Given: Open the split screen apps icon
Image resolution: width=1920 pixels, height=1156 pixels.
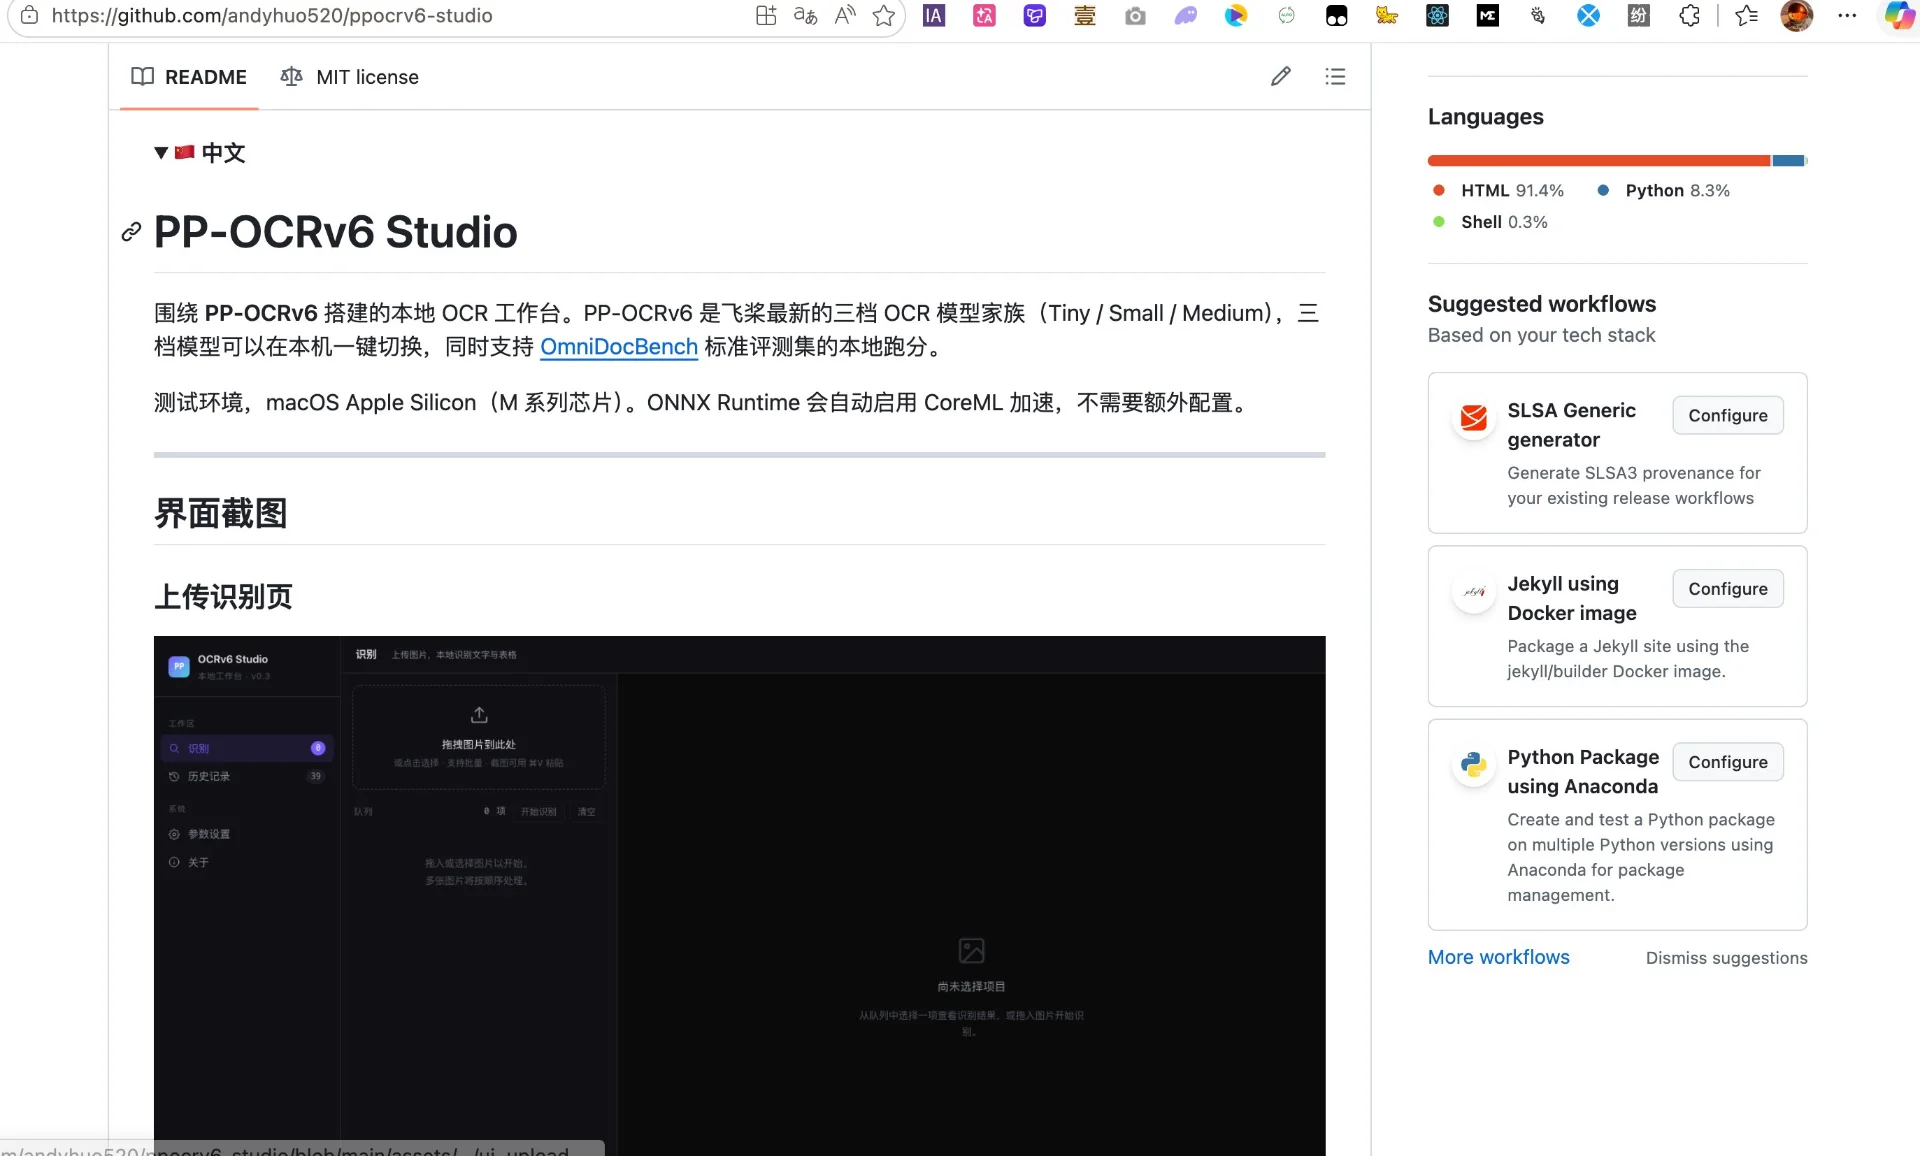Looking at the screenshot, I should coord(766,15).
